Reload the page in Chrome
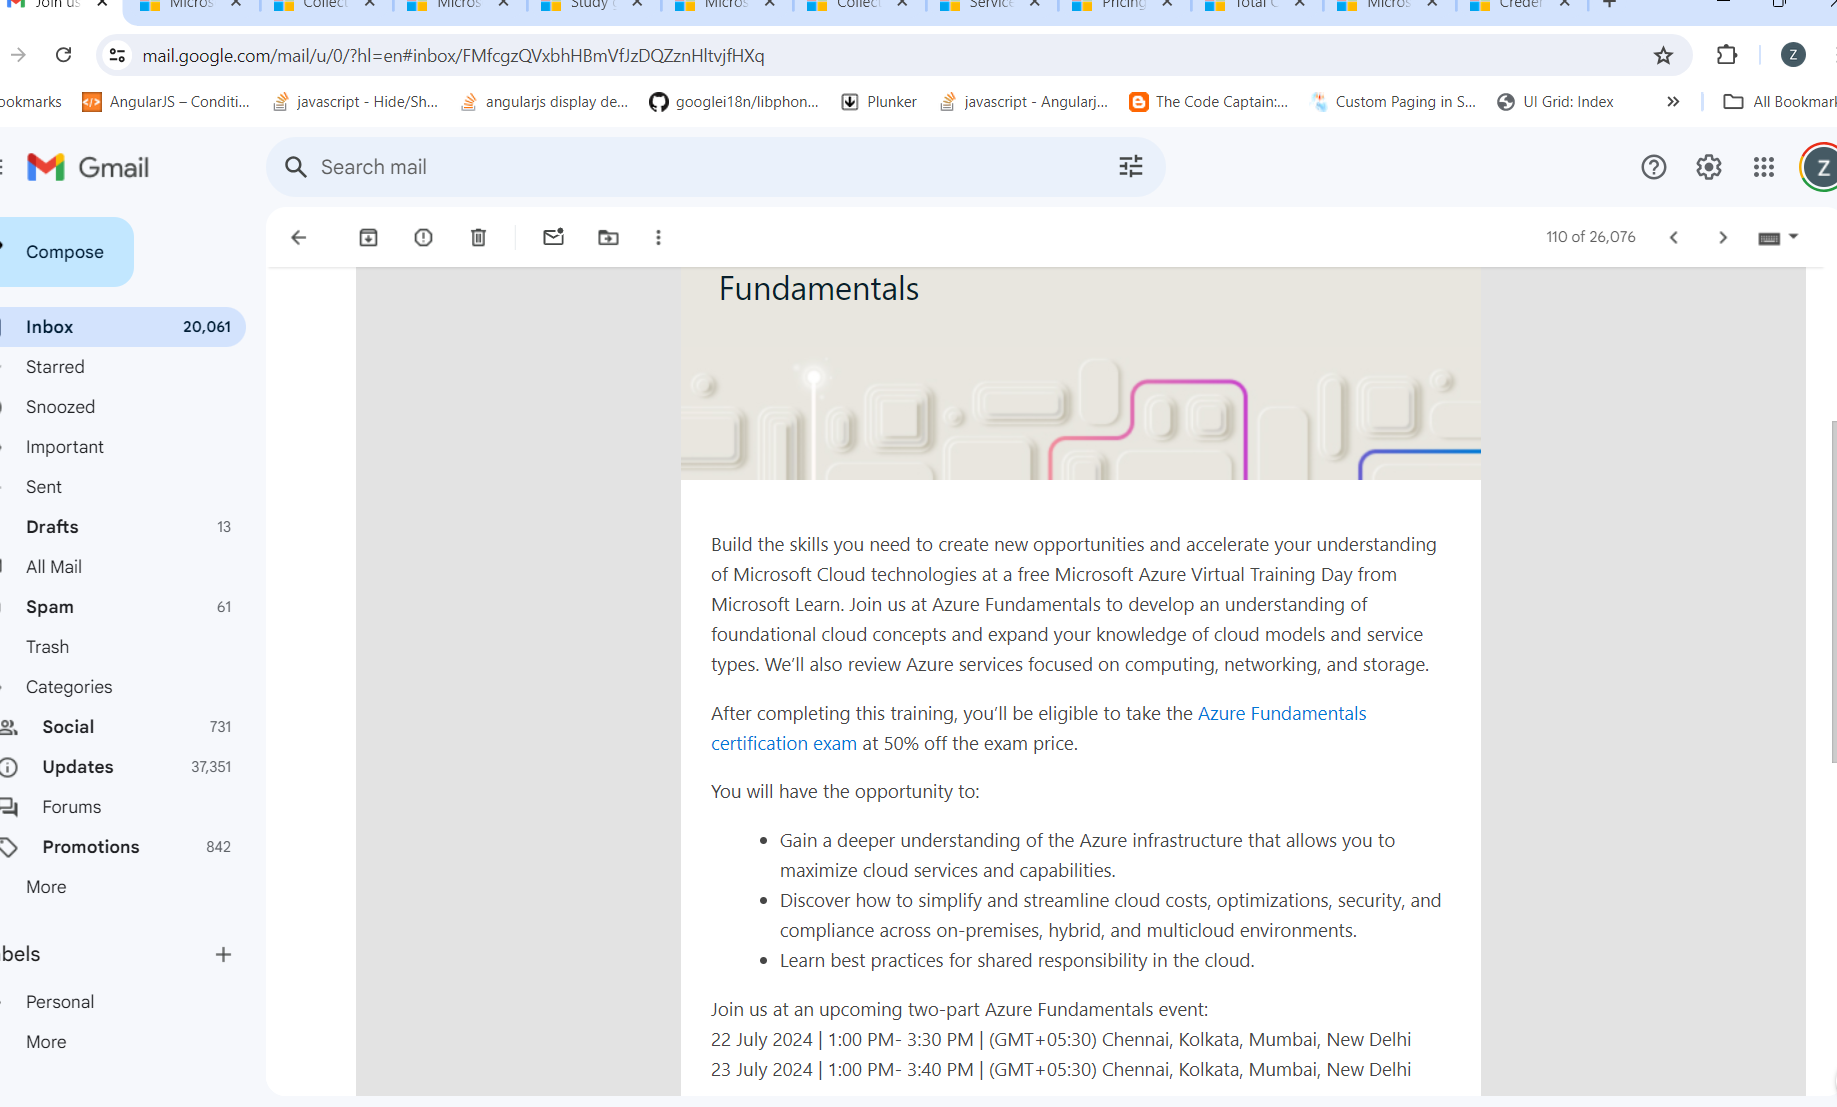Image resolution: width=1837 pixels, height=1107 pixels. (63, 55)
